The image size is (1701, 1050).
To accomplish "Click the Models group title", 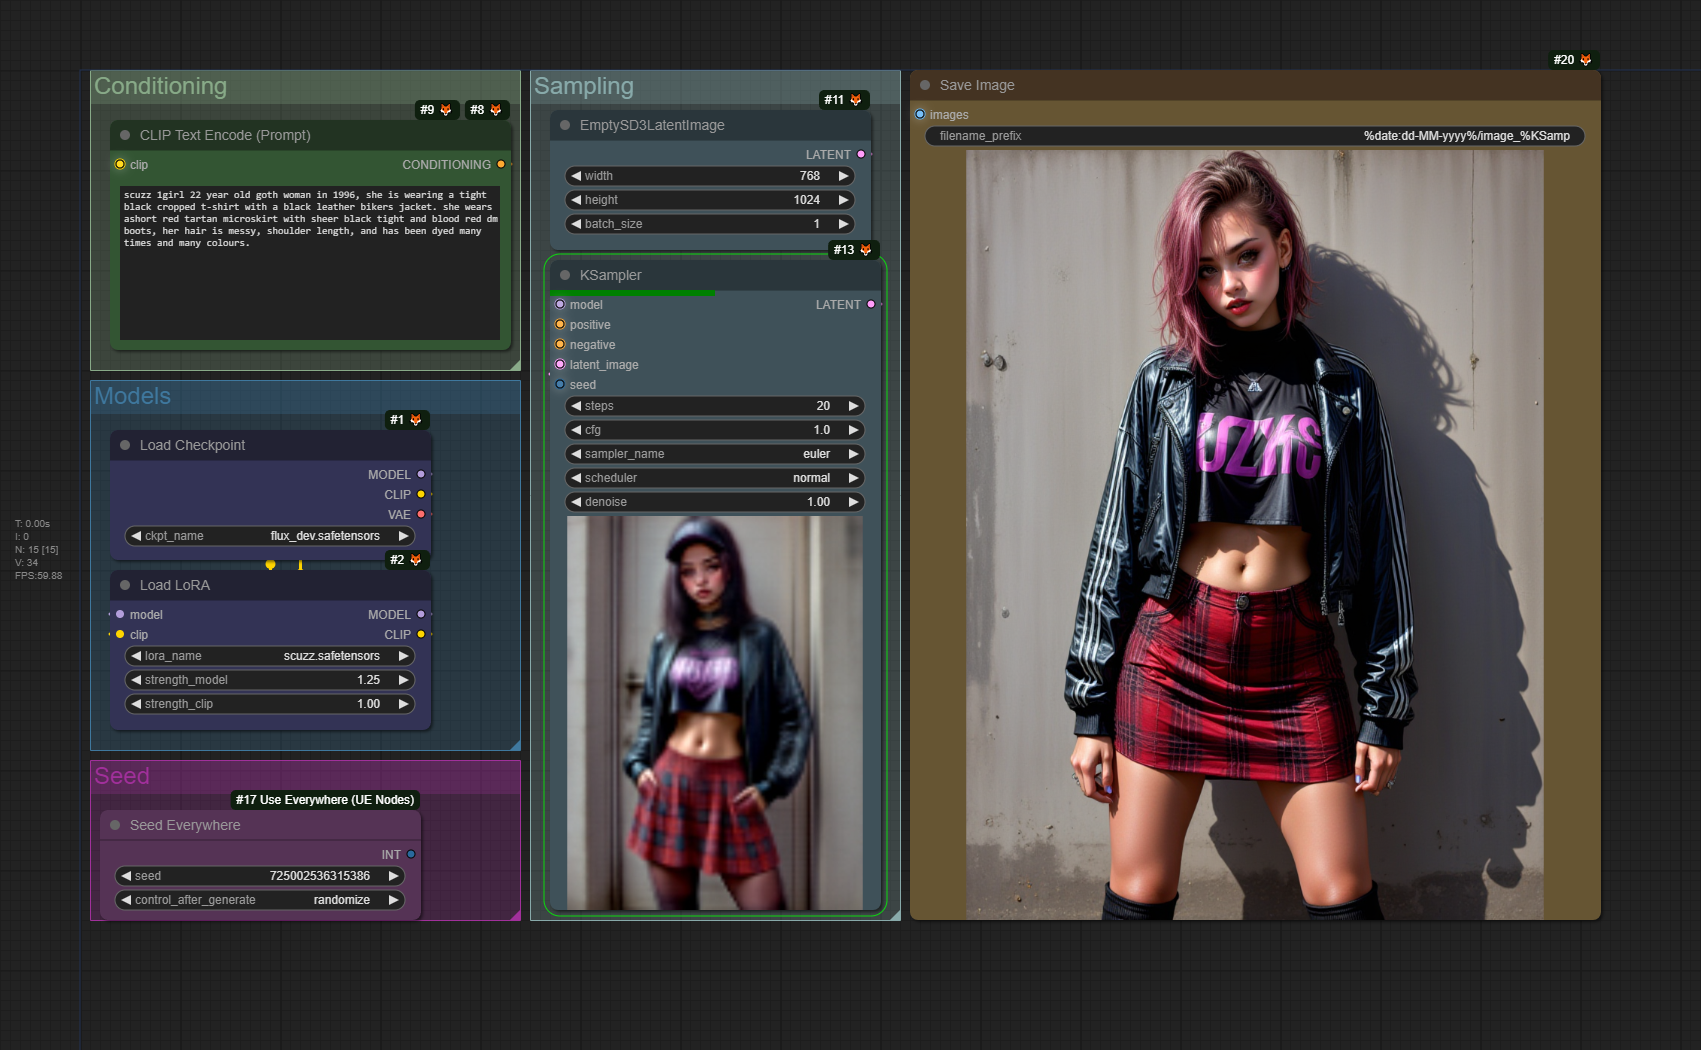I will (x=132, y=396).
